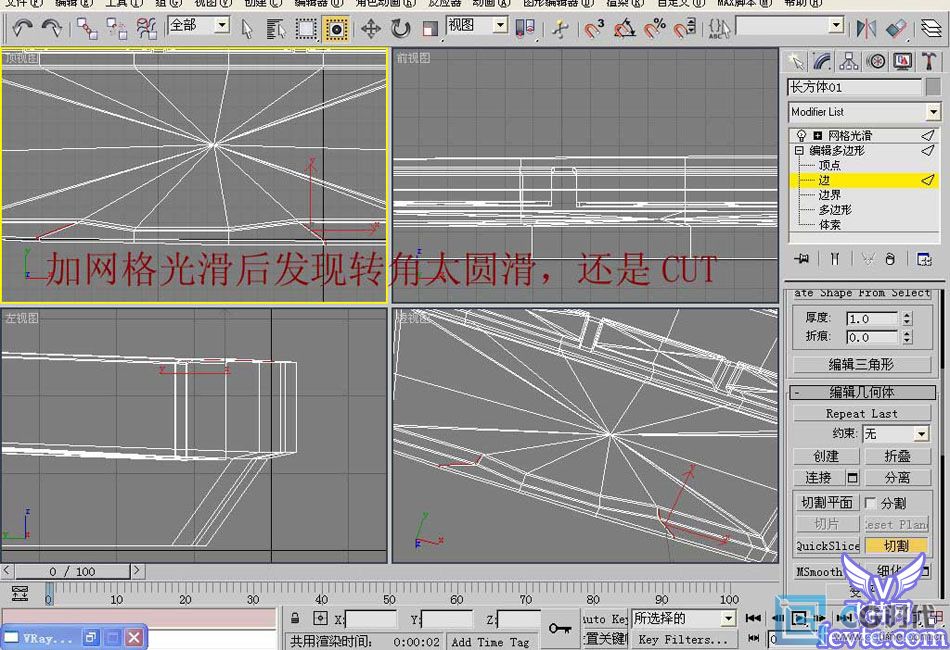950x650 pixels.
Task: Check the 分割 checkbox
Action: tap(871, 503)
